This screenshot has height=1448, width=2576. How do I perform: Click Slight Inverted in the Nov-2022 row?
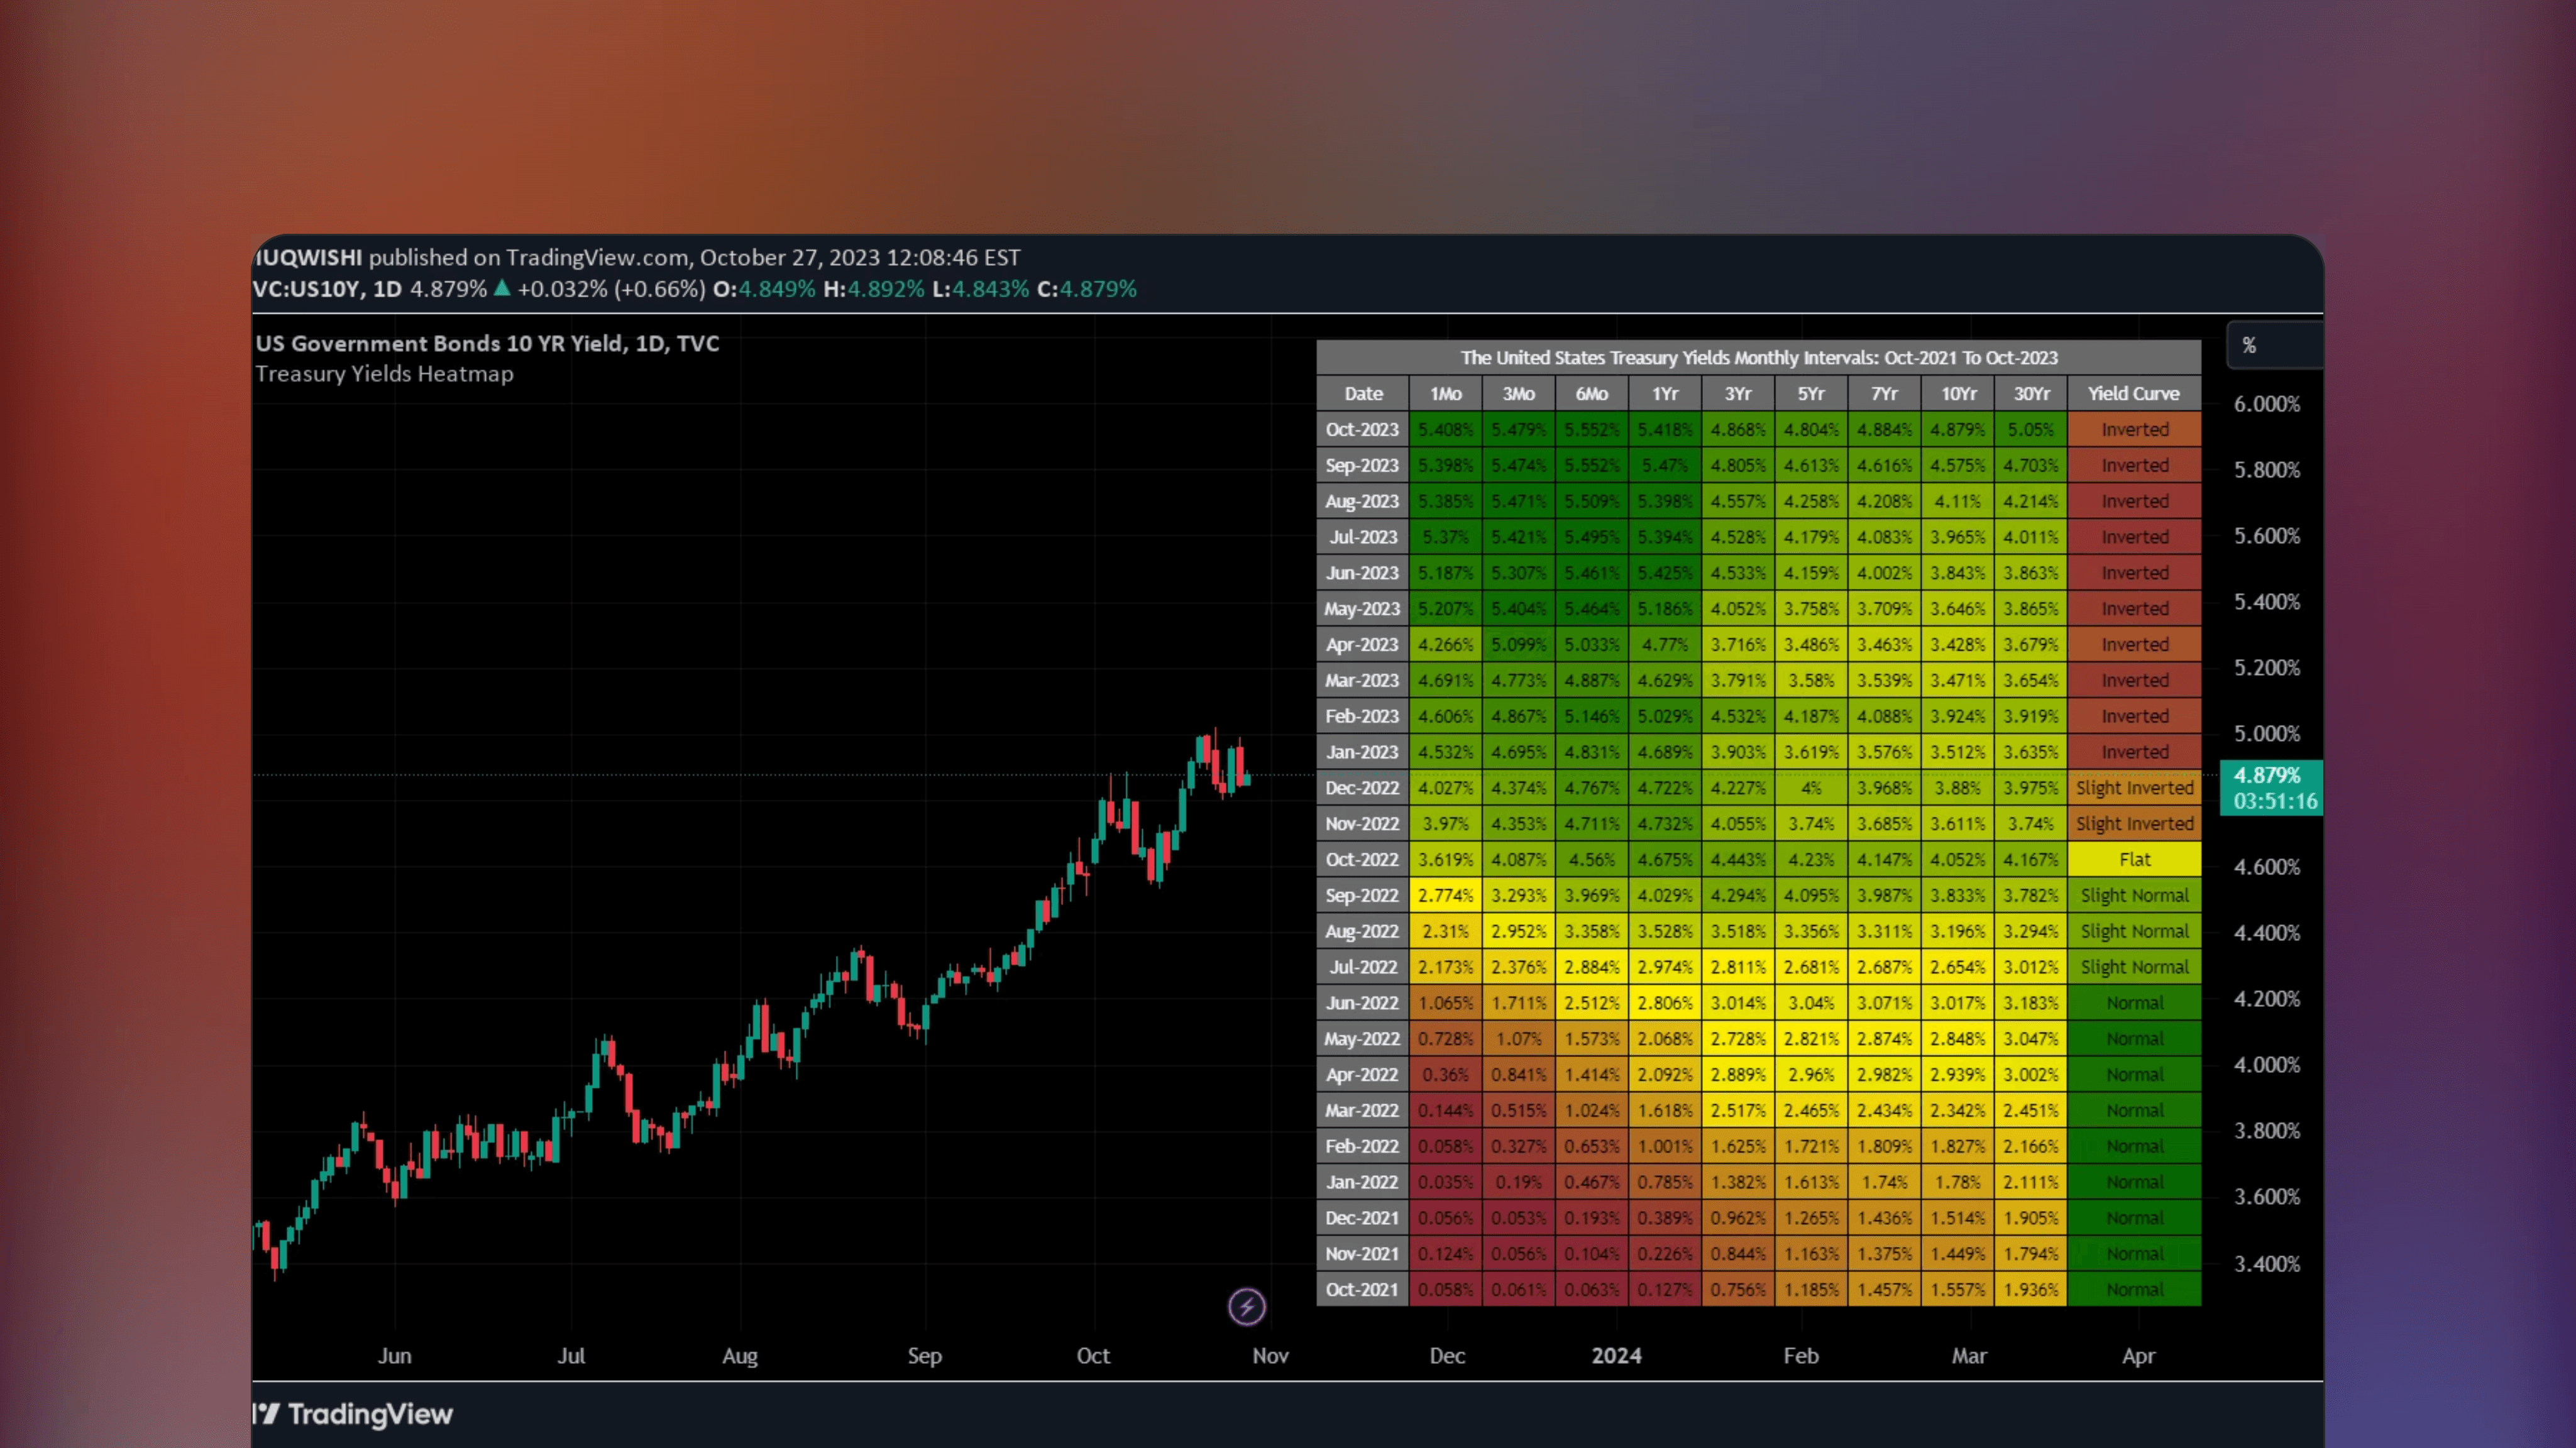point(2134,823)
